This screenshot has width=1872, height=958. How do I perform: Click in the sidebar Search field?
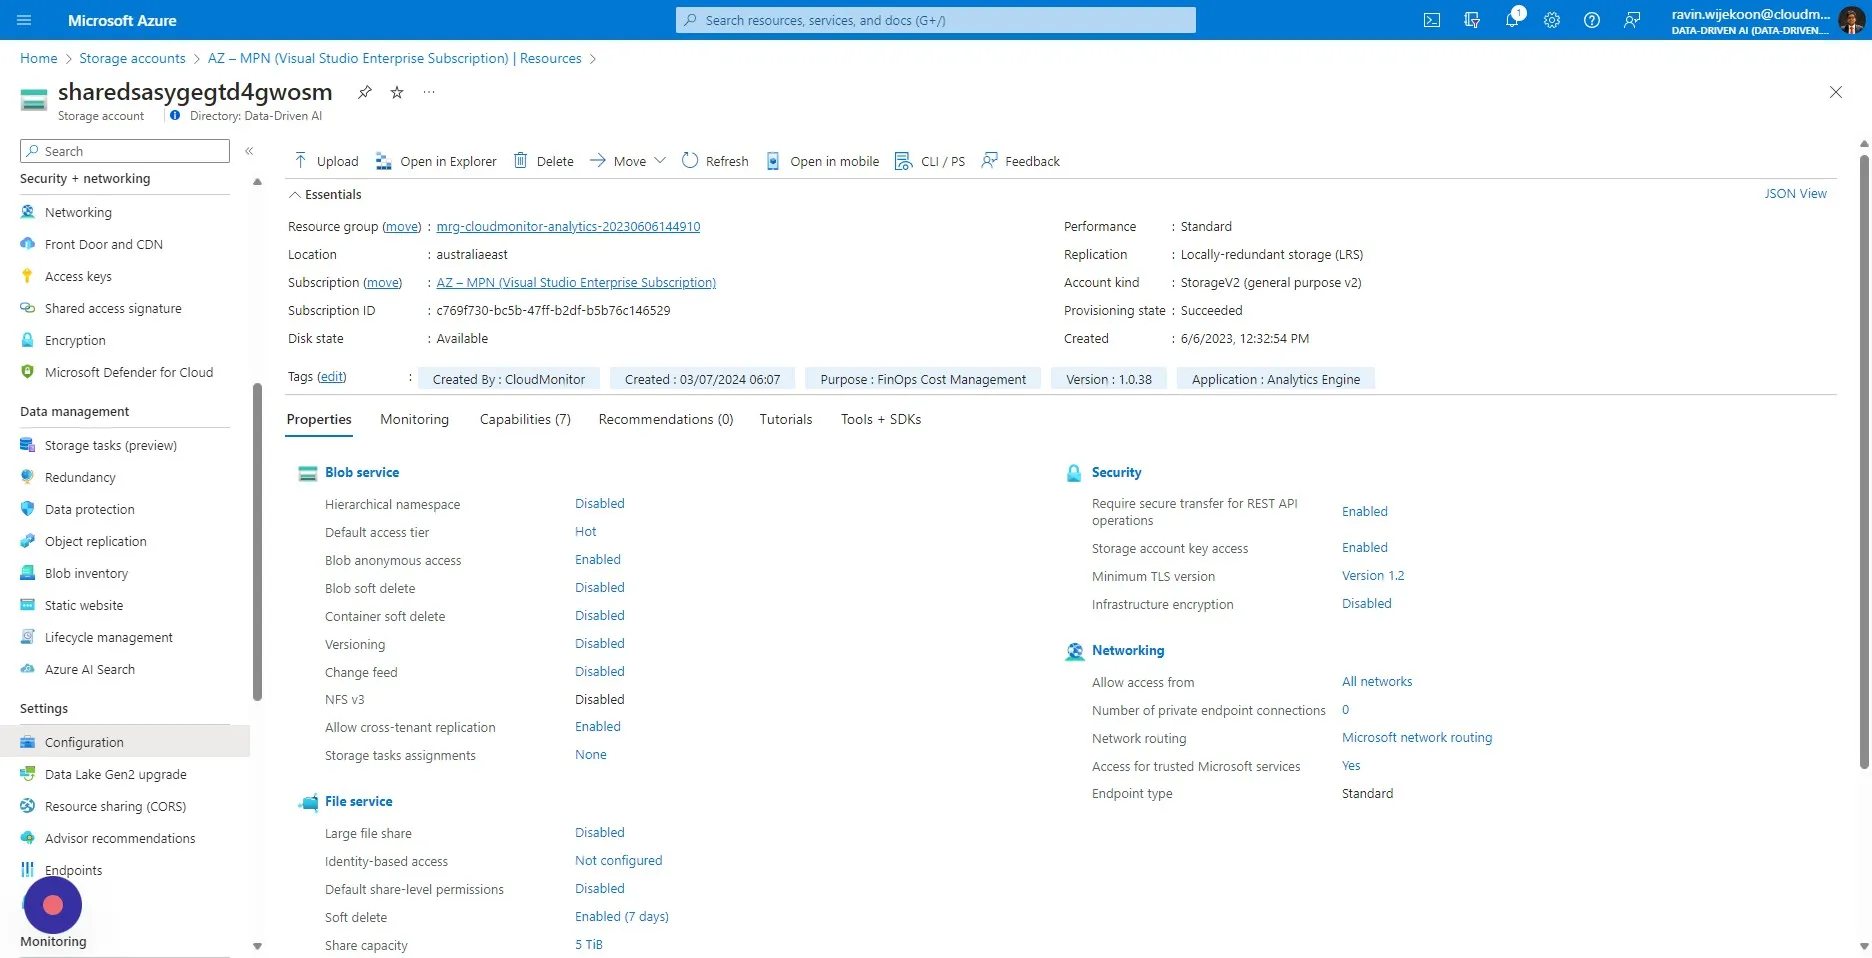click(x=125, y=151)
